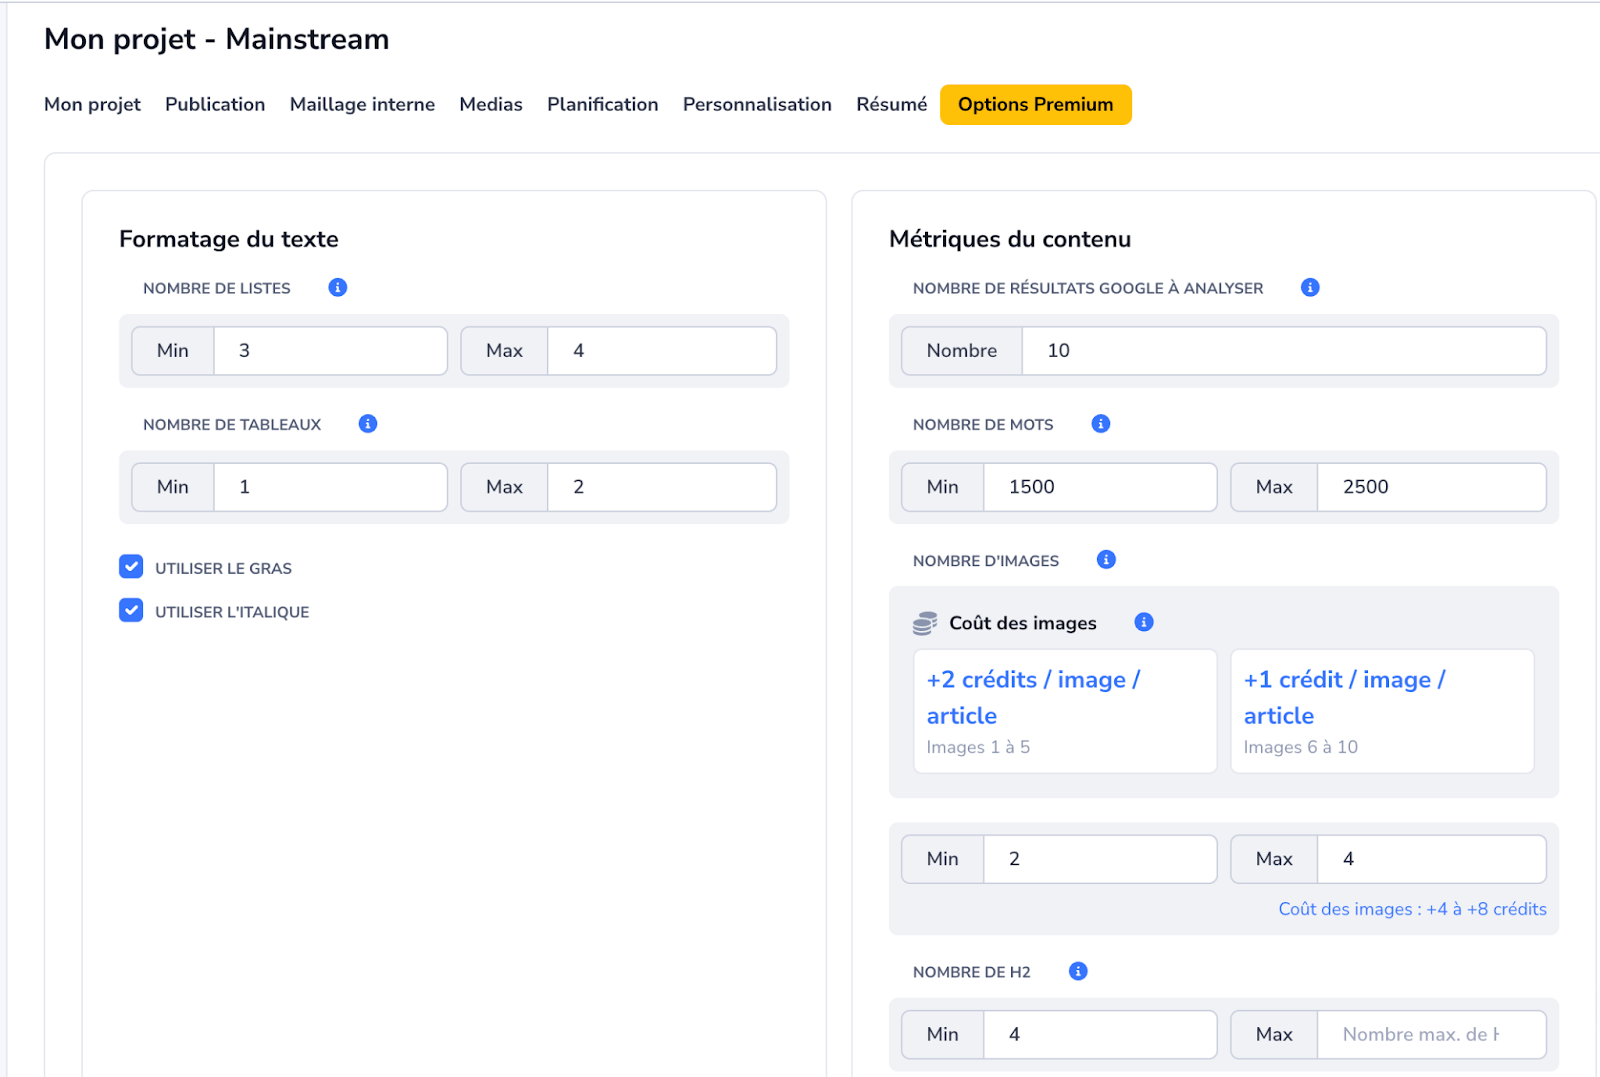Screen dimensions: 1600x1077
Task: Click 'NOMBRE DE MOTS' label
Action: tap(983, 425)
